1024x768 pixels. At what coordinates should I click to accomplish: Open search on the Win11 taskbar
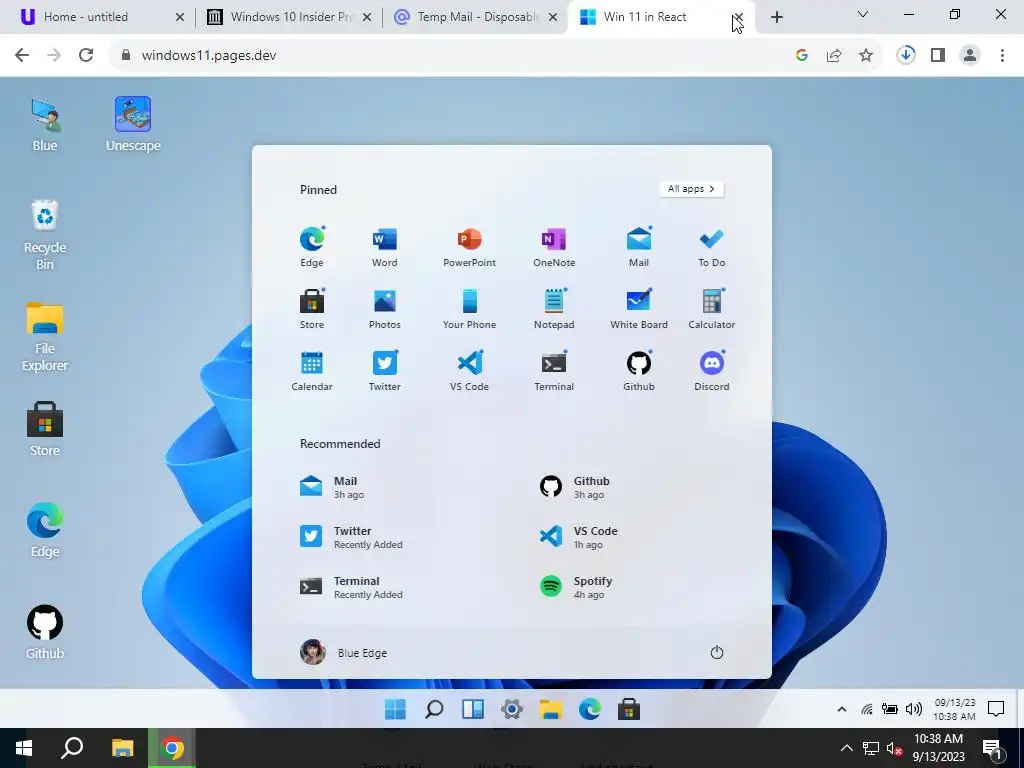434,709
